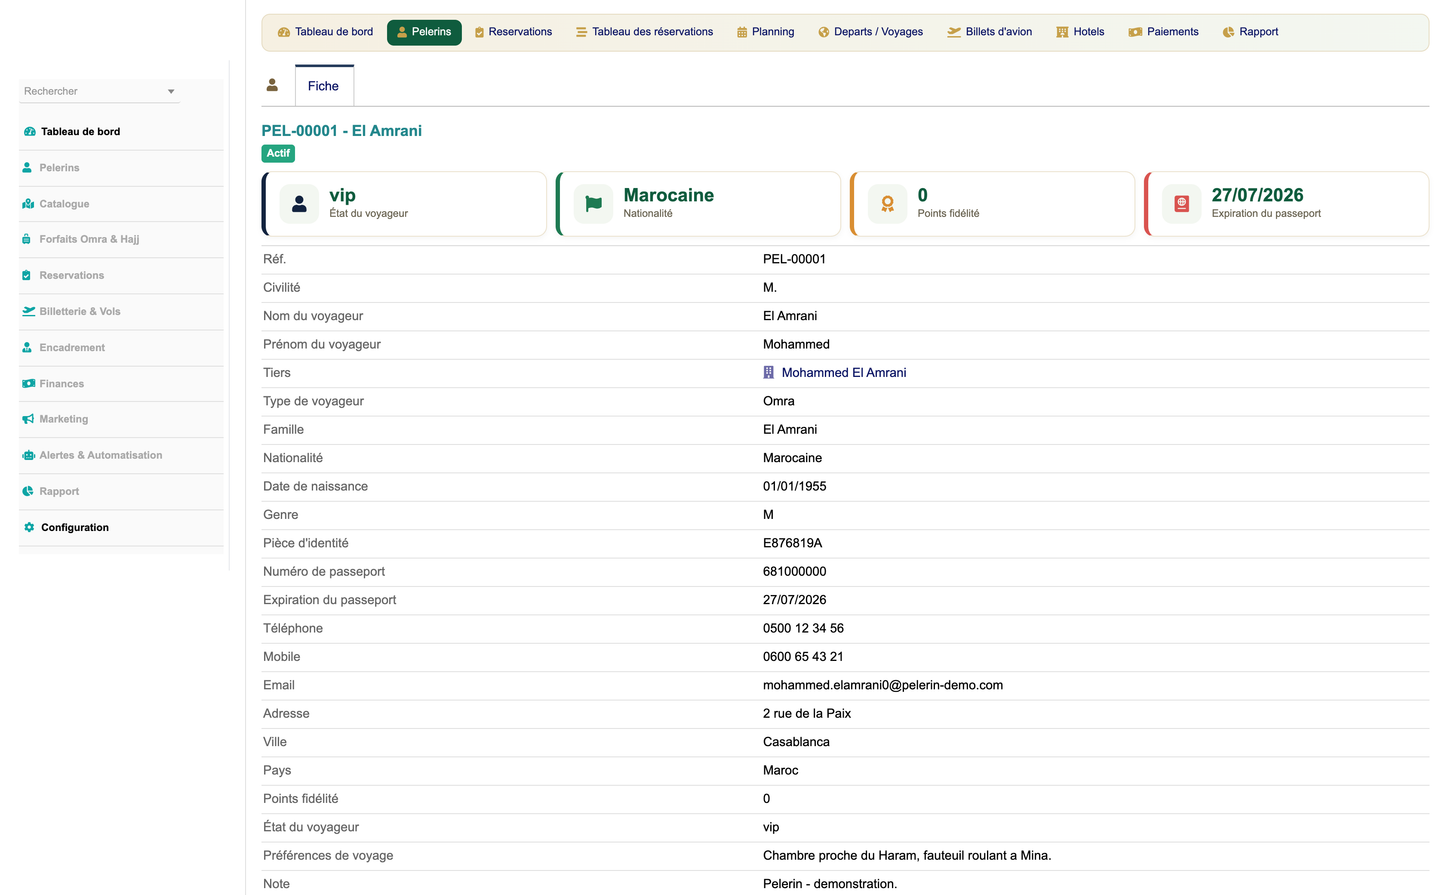Screen dimensions: 1445x895
Task: Click the passport icon on the expiration card
Action: click(1181, 204)
